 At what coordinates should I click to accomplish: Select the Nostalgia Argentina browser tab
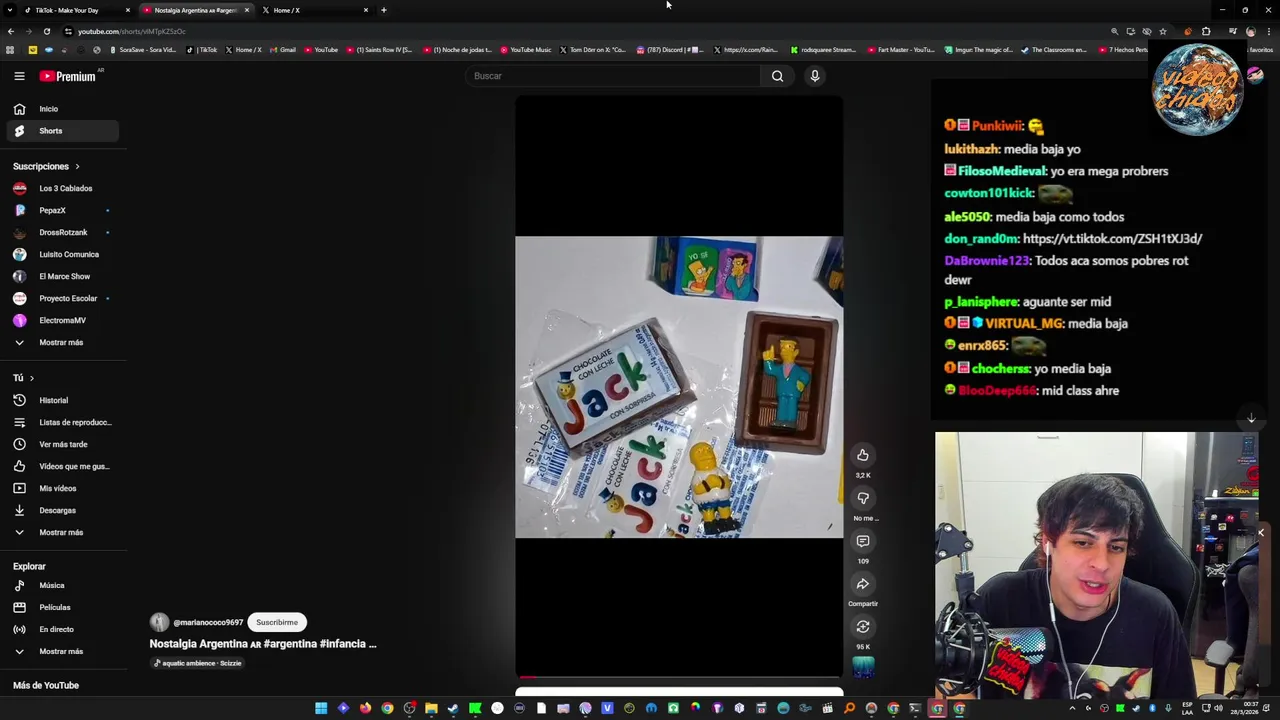tap(195, 10)
